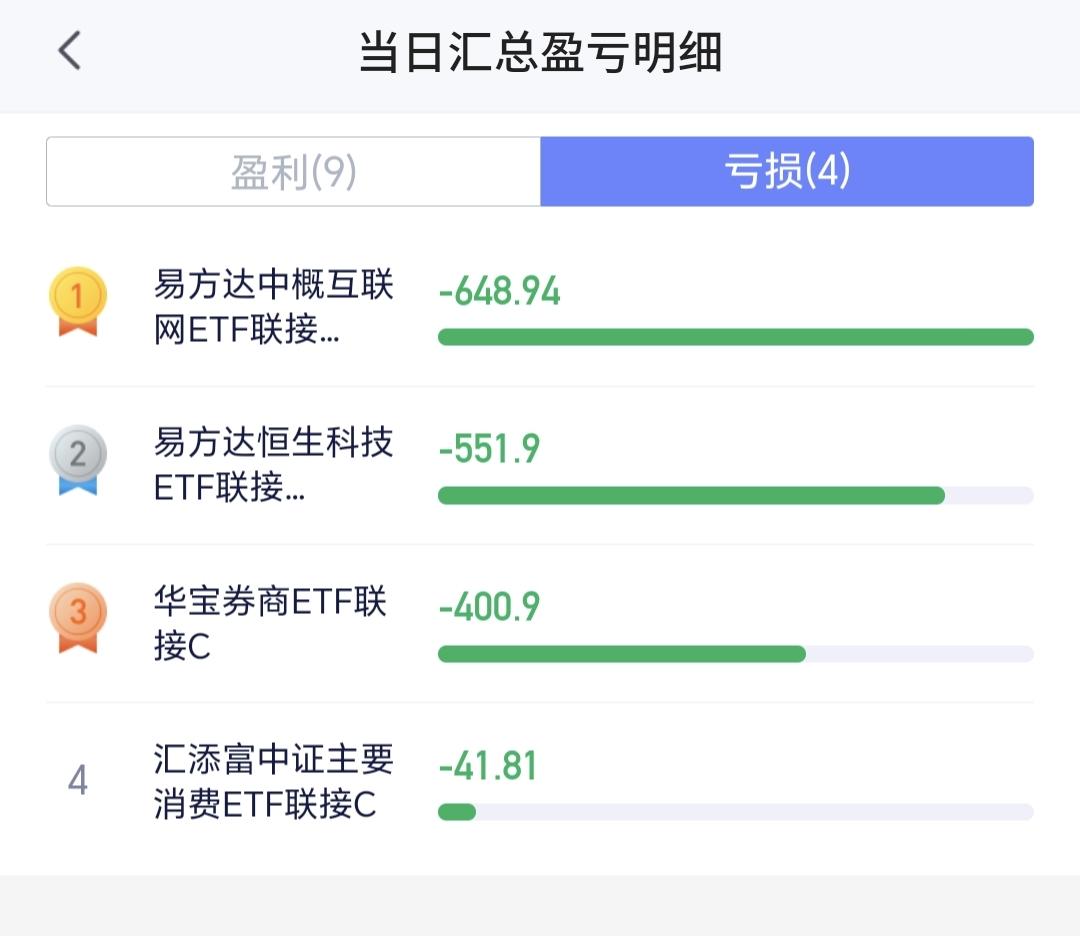1080x936 pixels.
Task: Click the gold rank 1 medal icon
Action: click(x=78, y=302)
